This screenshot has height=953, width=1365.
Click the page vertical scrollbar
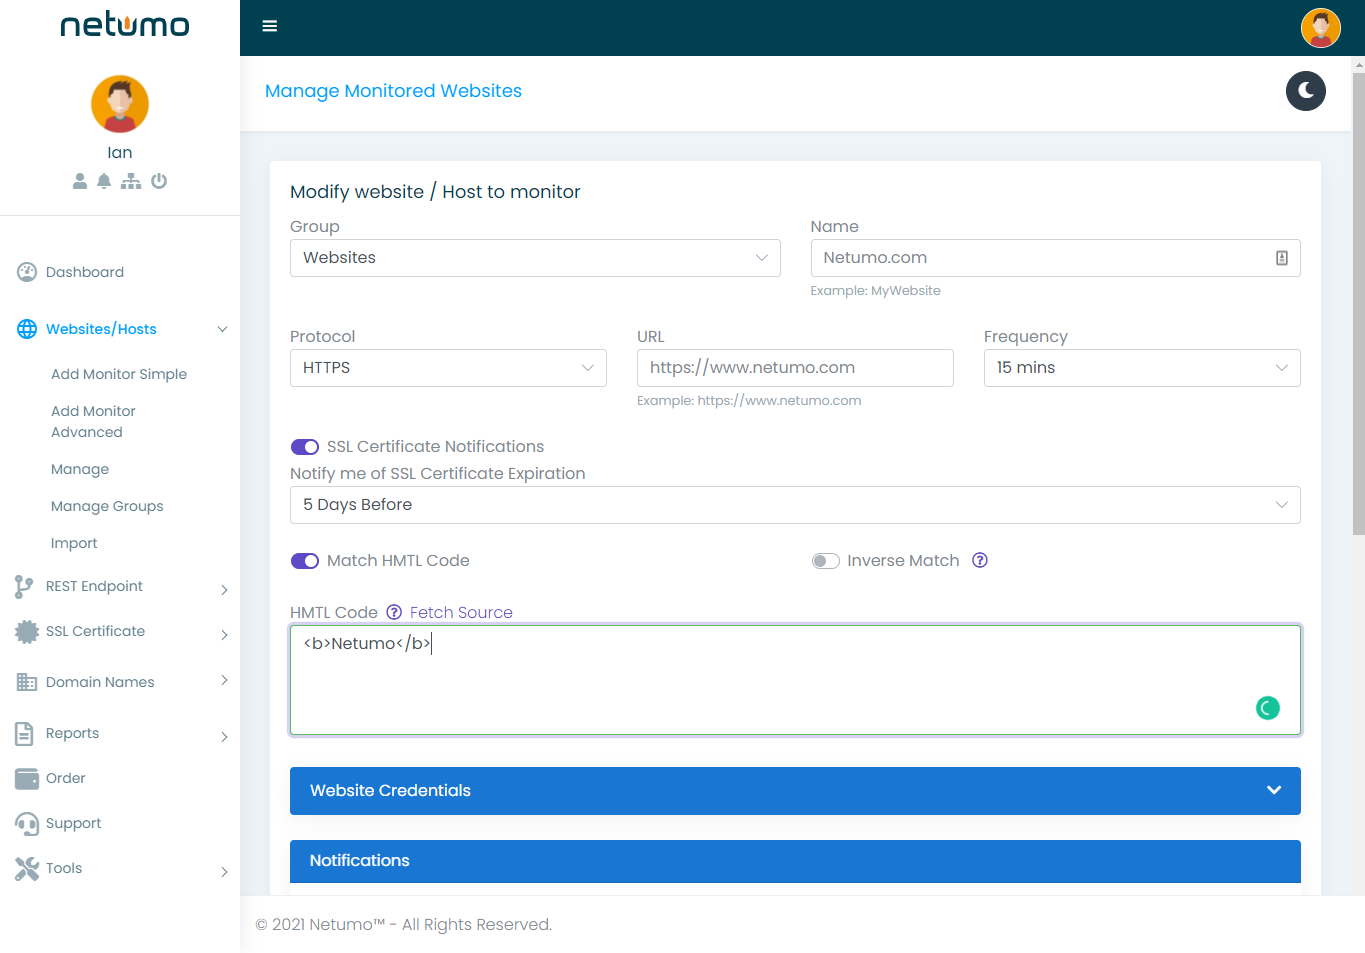pos(1358,300)
